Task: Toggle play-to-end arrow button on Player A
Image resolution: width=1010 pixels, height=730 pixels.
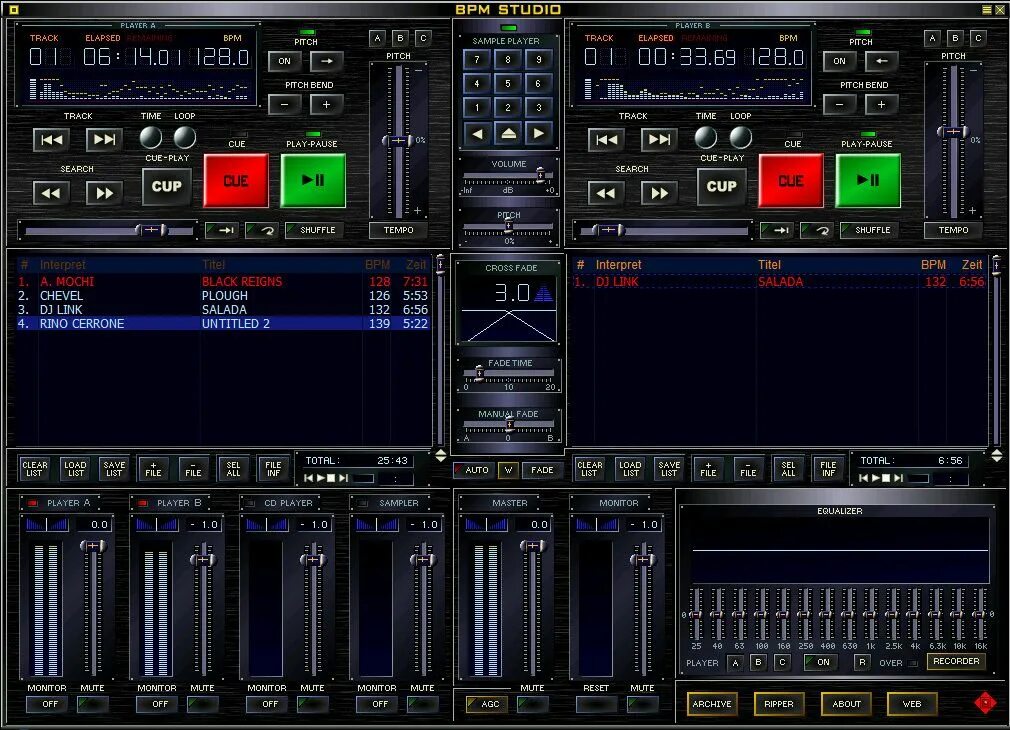Action: click(222, 230)
